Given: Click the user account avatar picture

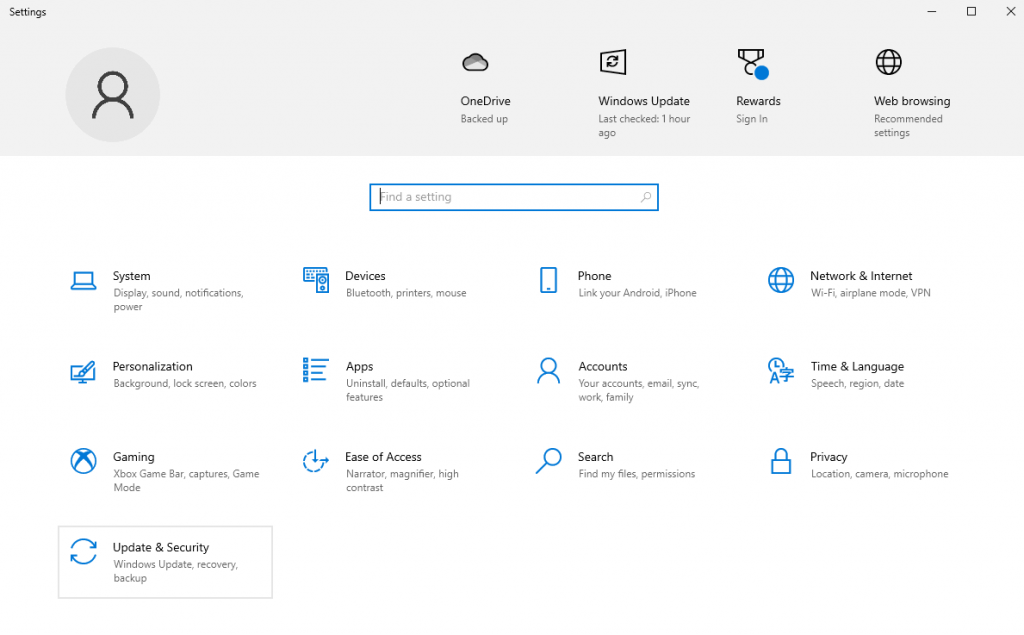Looking at the screenshot, I should (x=112, y=95).
